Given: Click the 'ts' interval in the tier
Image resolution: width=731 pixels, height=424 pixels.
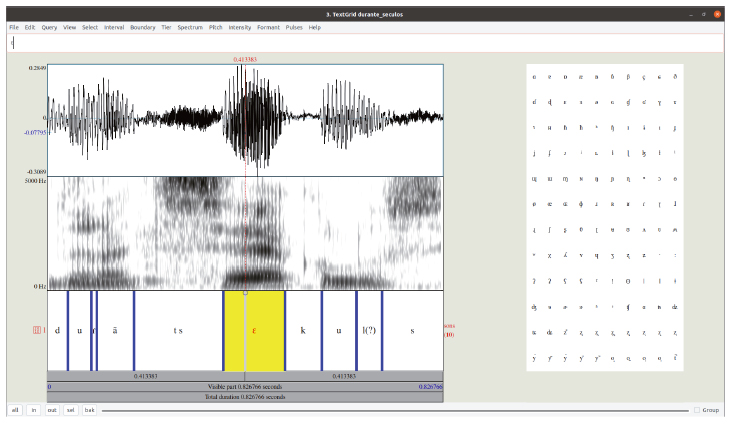Looking at the screenshot, I should (x=178, y=330).
